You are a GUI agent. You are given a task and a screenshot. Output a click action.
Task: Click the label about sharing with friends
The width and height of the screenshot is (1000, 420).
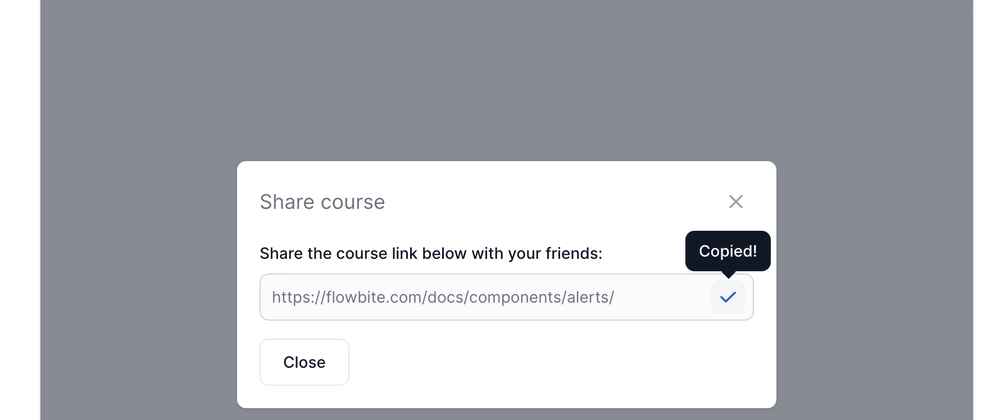click(431, 254)
